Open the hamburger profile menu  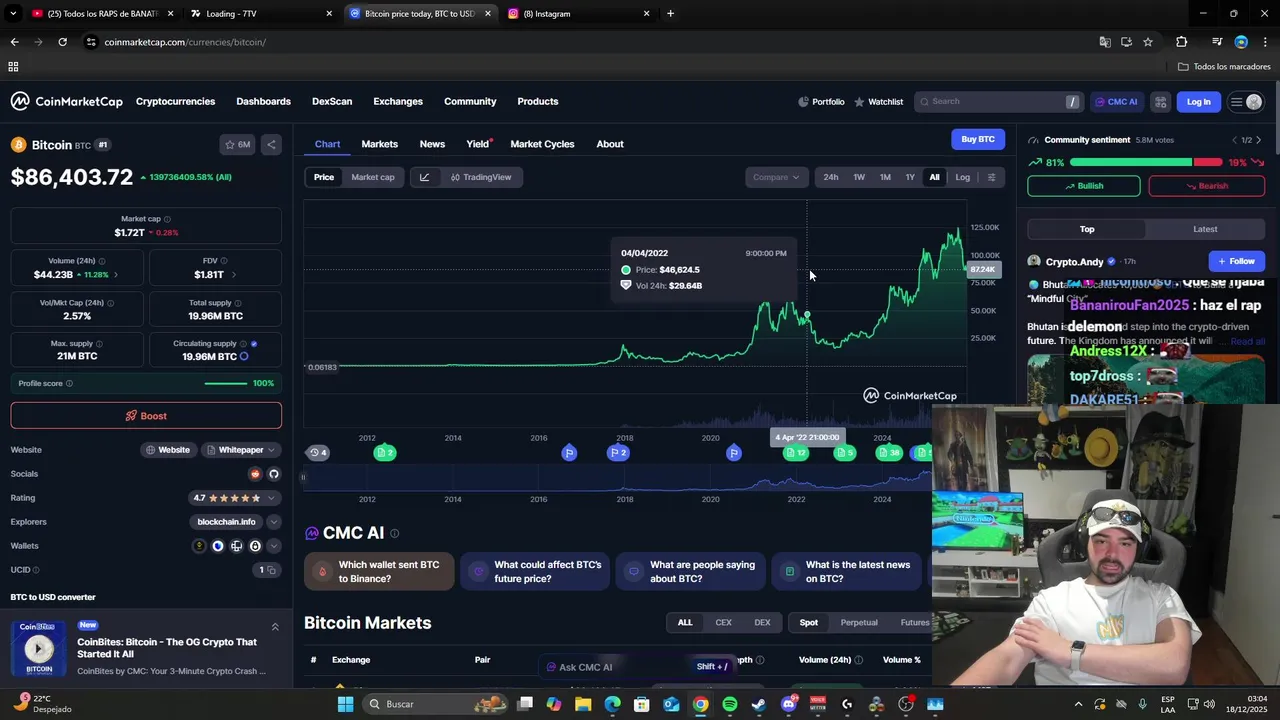1245,101
